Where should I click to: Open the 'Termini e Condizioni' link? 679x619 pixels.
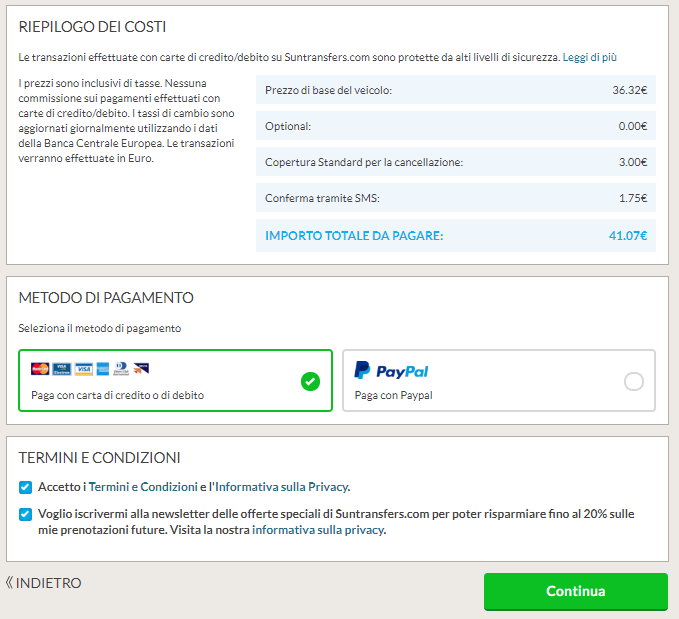143,487
